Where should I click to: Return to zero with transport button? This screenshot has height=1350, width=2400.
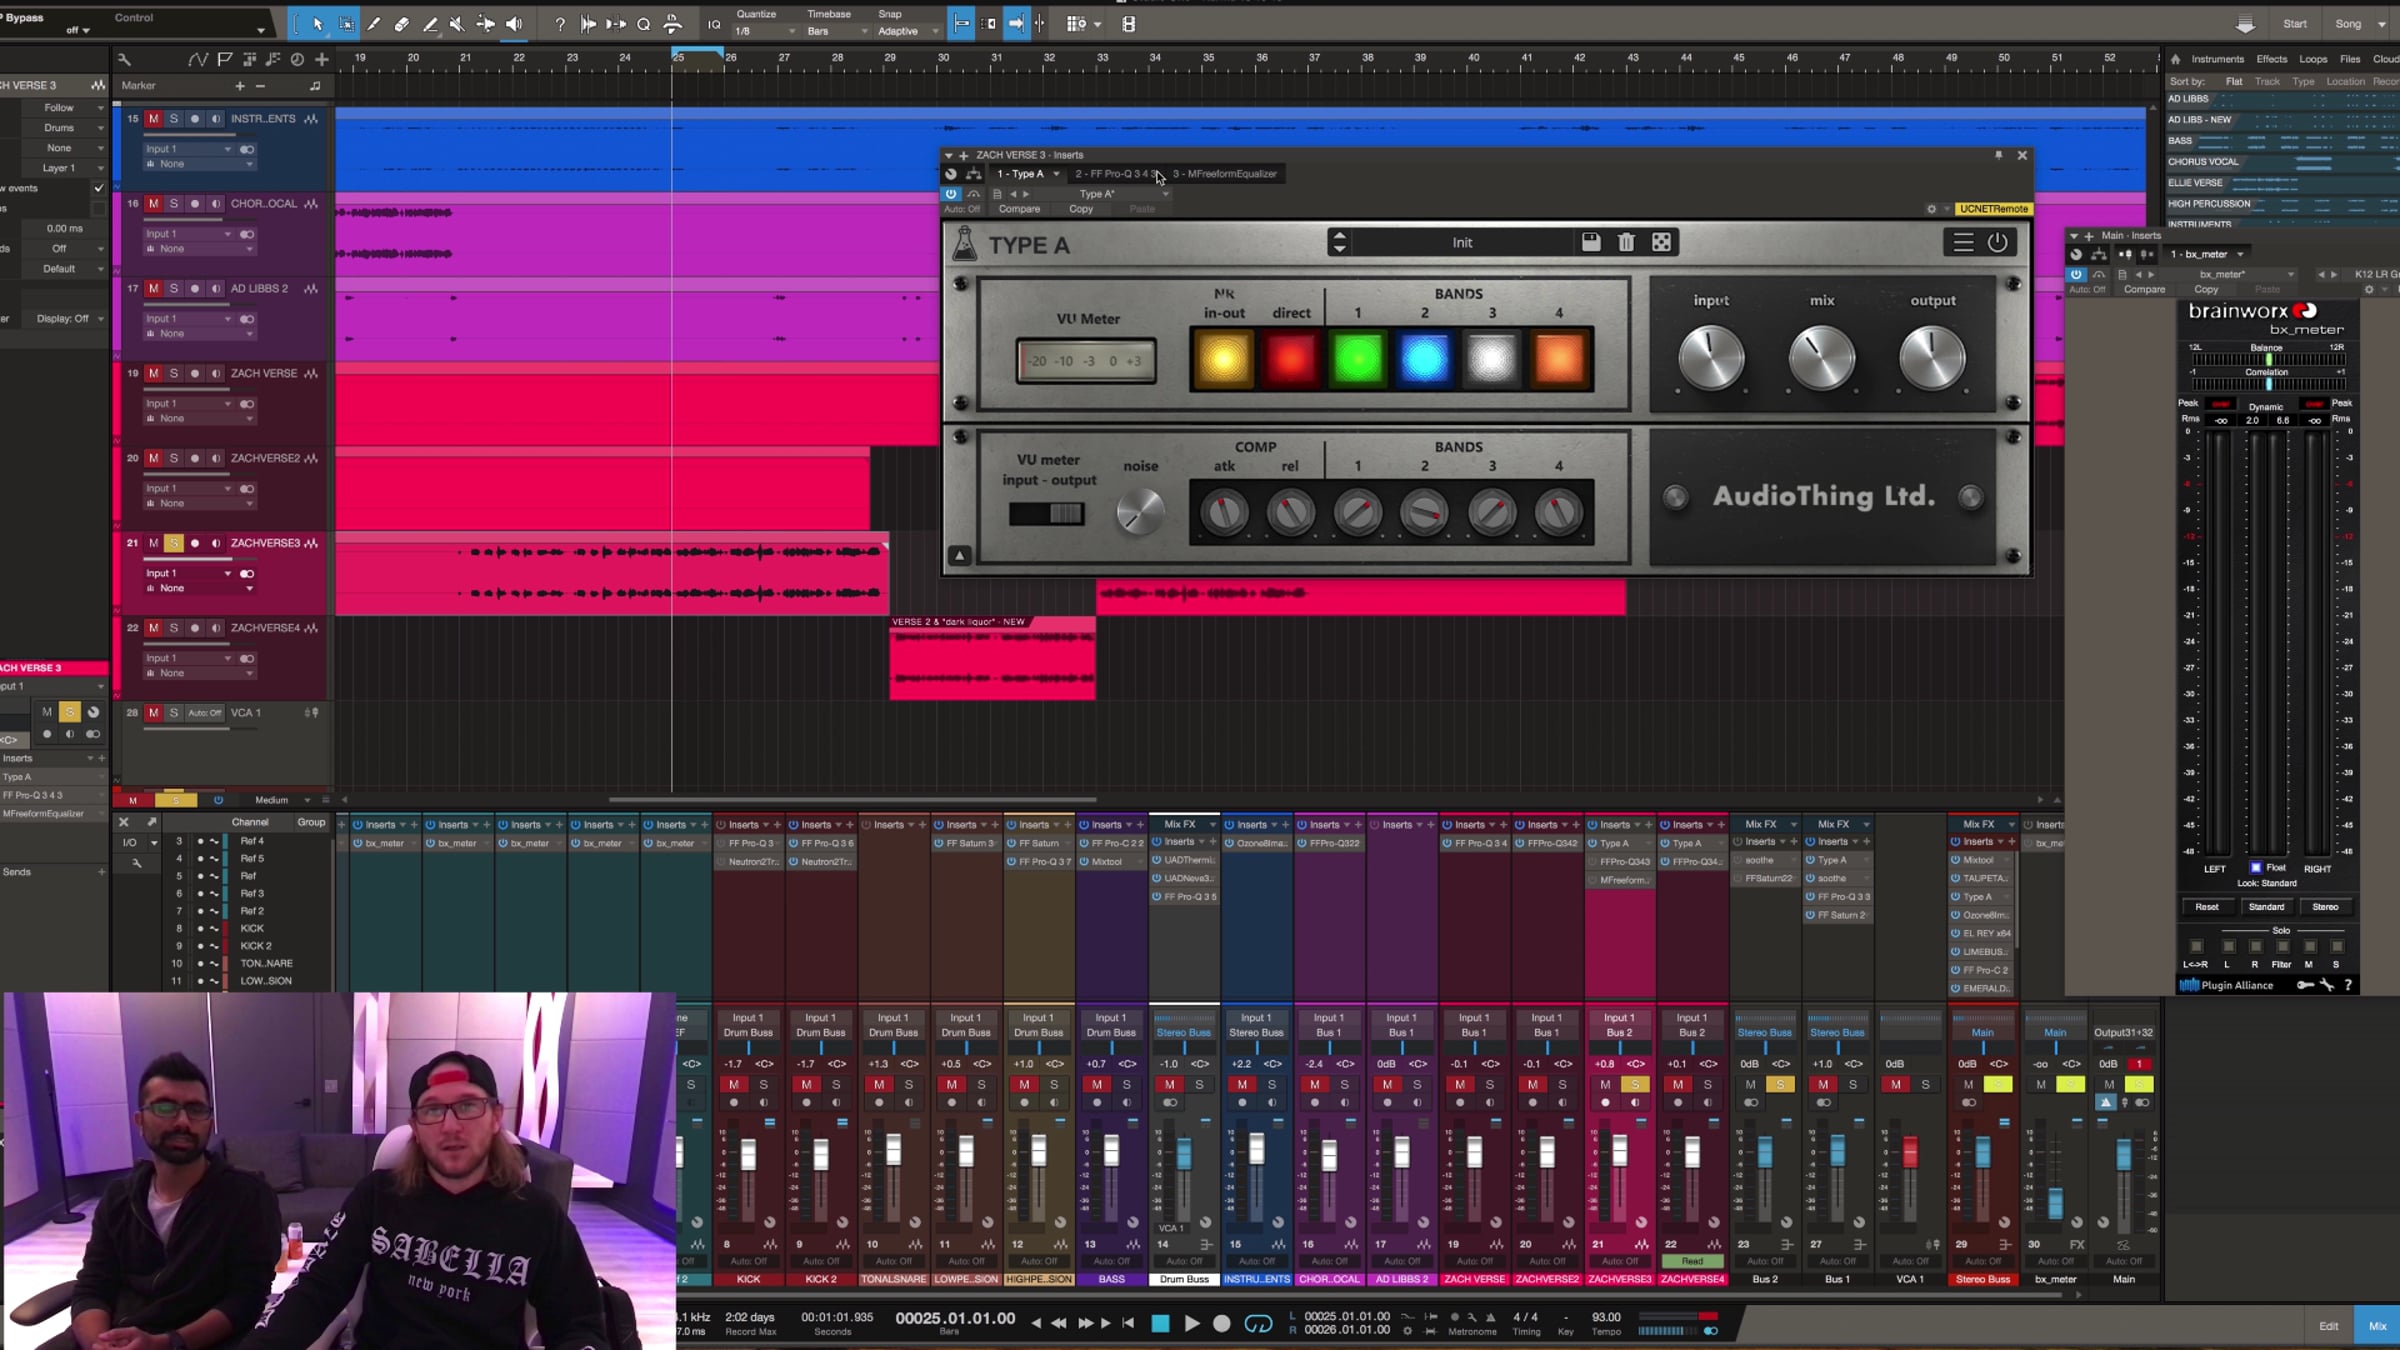point(1128,1323)
